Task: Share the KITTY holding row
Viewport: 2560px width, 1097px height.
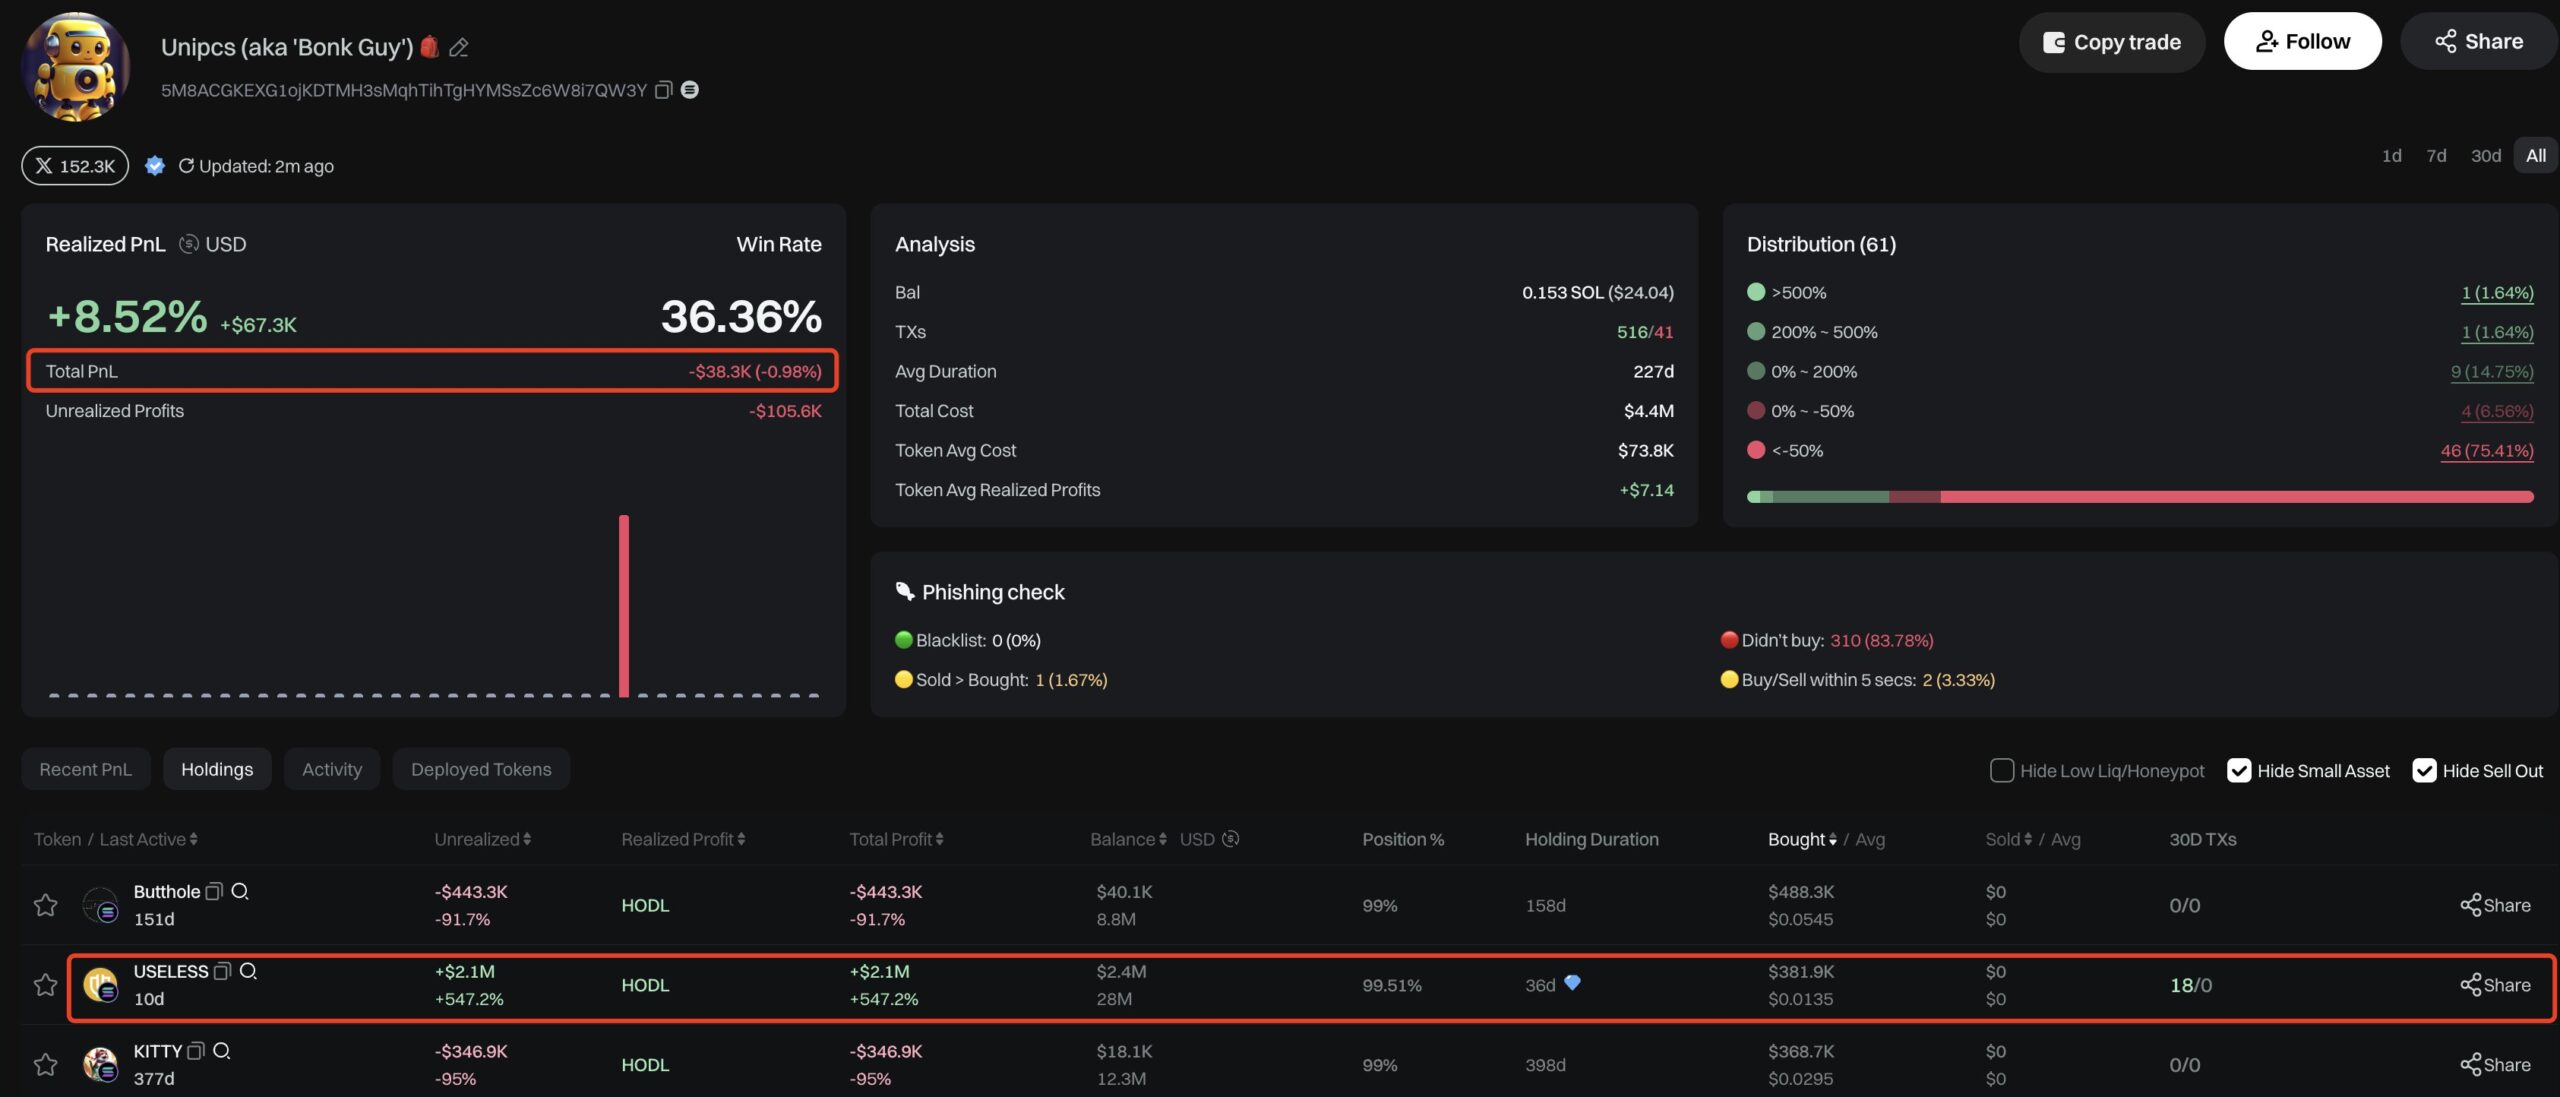Action: (x=2495, y=1065)
